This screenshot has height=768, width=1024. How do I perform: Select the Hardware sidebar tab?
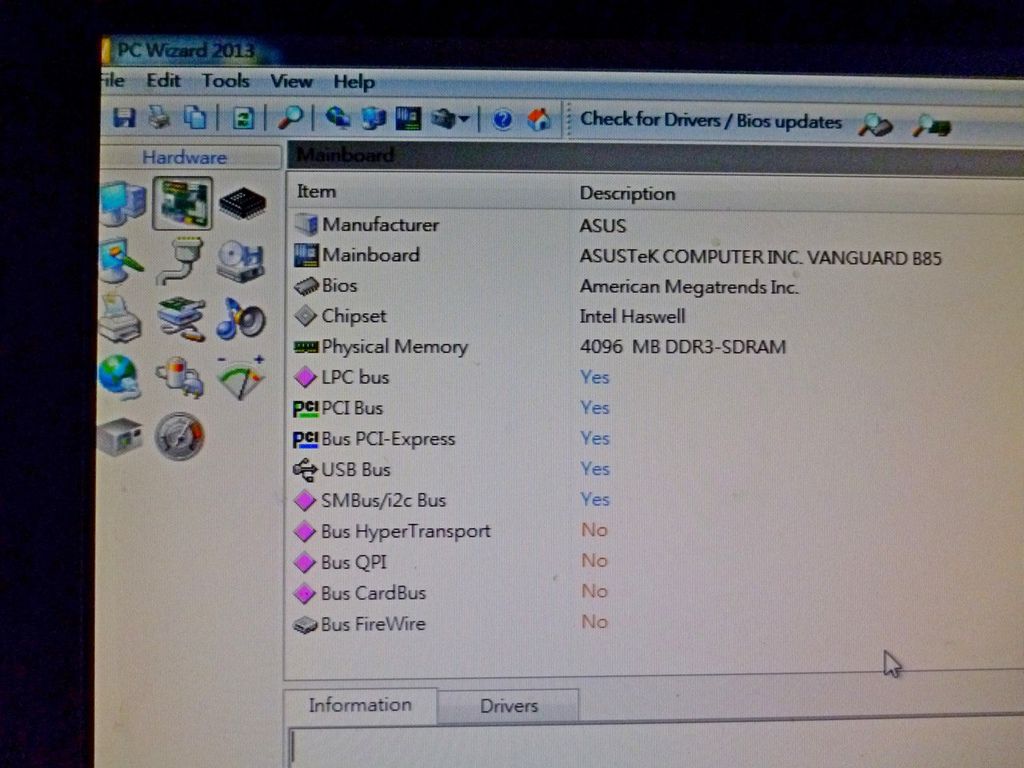pyautogui.click(x=185, y=157)
